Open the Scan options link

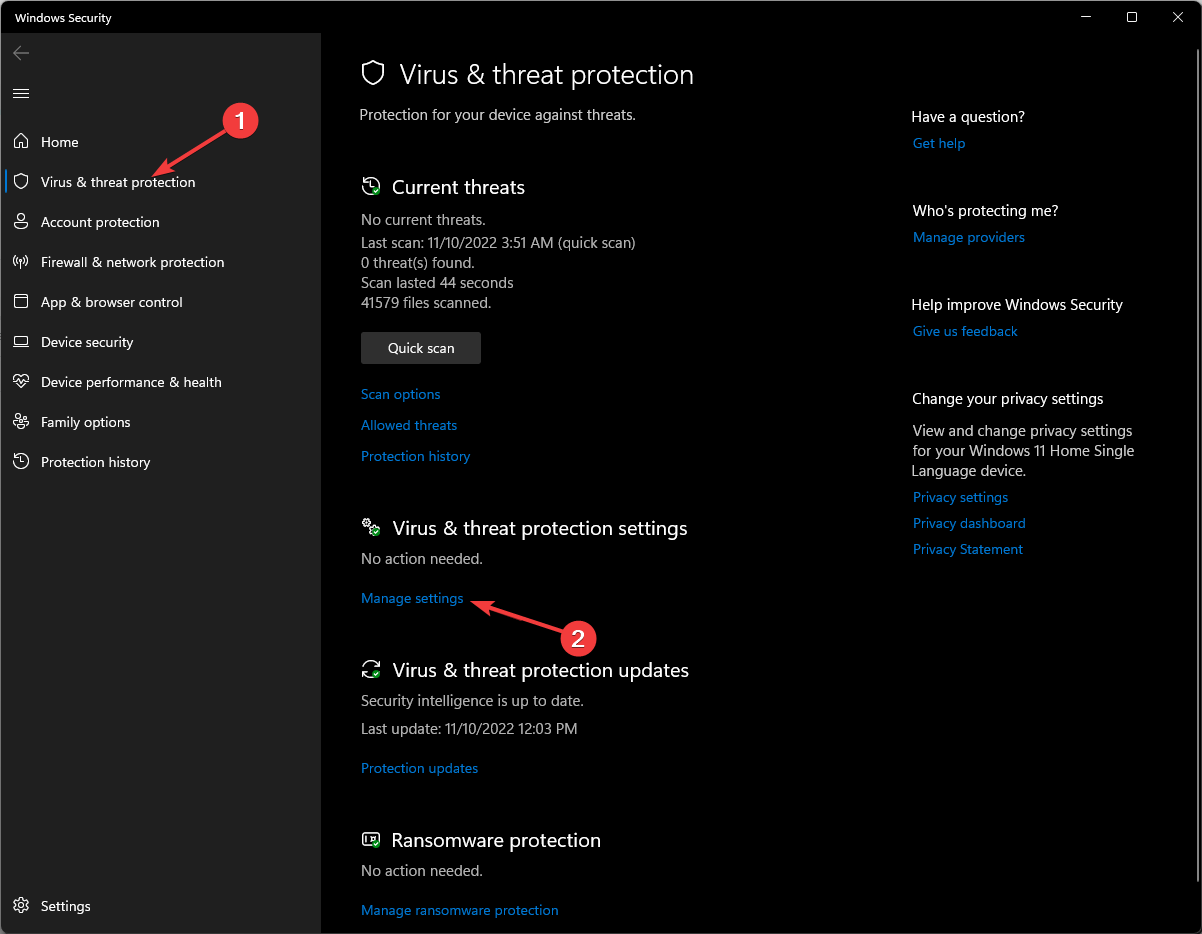[400, 394]
